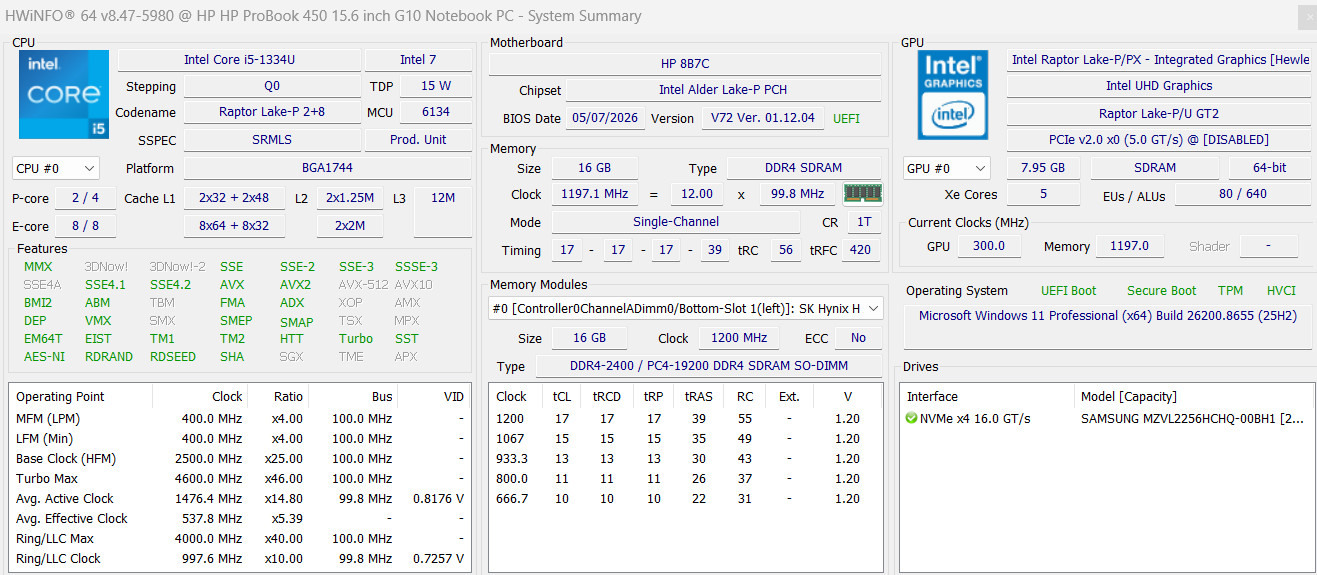Click the Intel 7 process field
The height and width of the screenshot is (575, 1317).
(418, 60)
